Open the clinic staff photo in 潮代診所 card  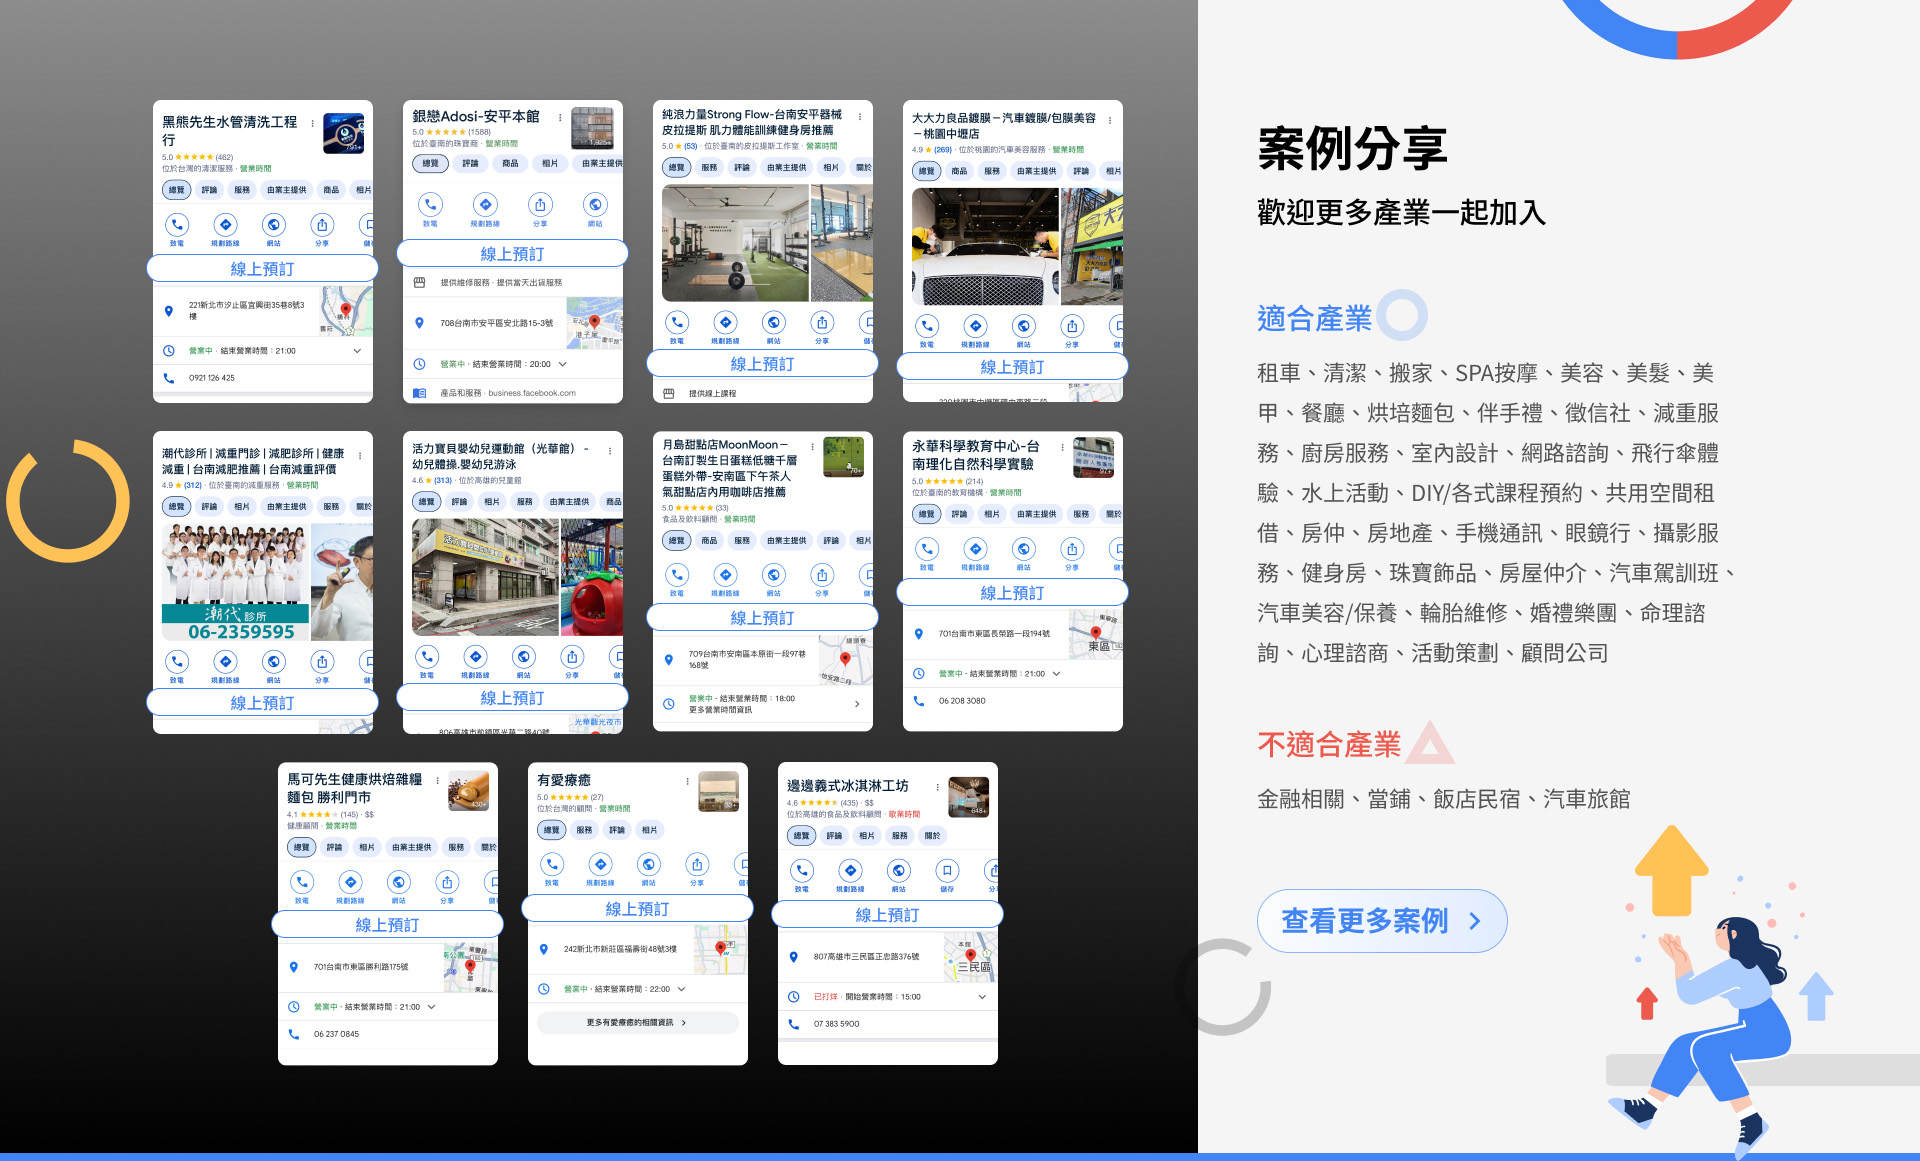[234, 583]
